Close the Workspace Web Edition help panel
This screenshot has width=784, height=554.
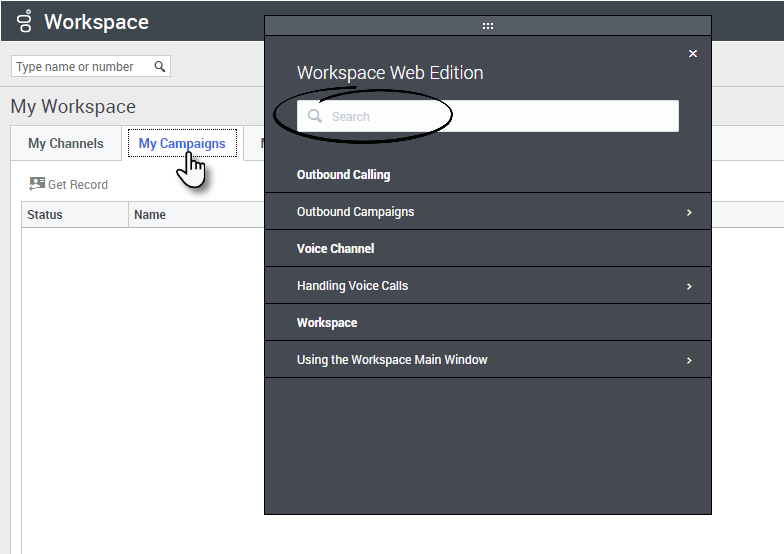693,54
